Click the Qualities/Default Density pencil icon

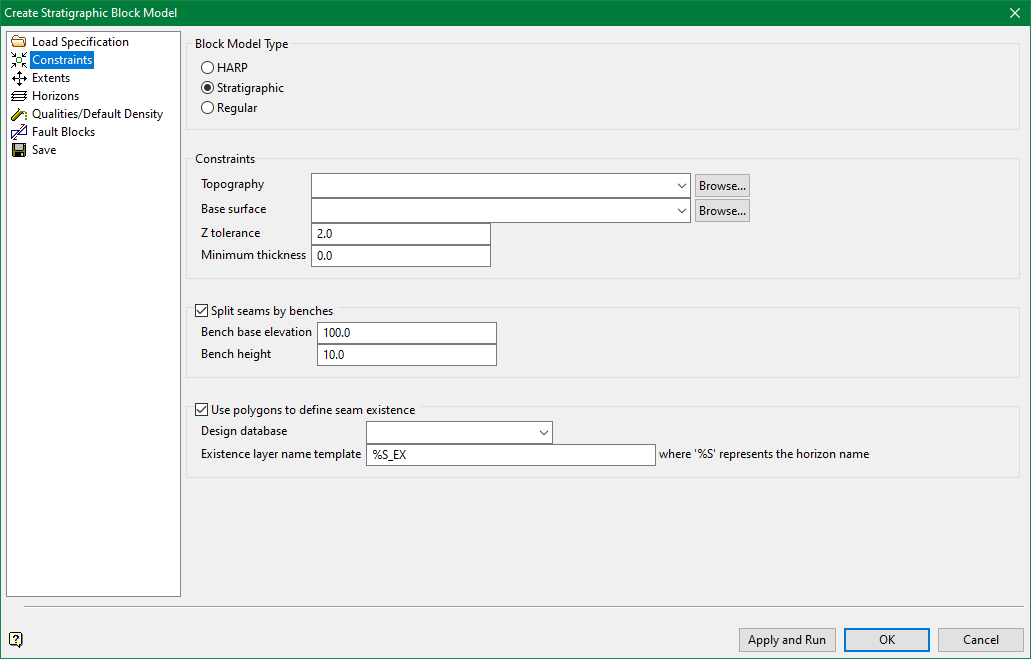pos(18,114)
